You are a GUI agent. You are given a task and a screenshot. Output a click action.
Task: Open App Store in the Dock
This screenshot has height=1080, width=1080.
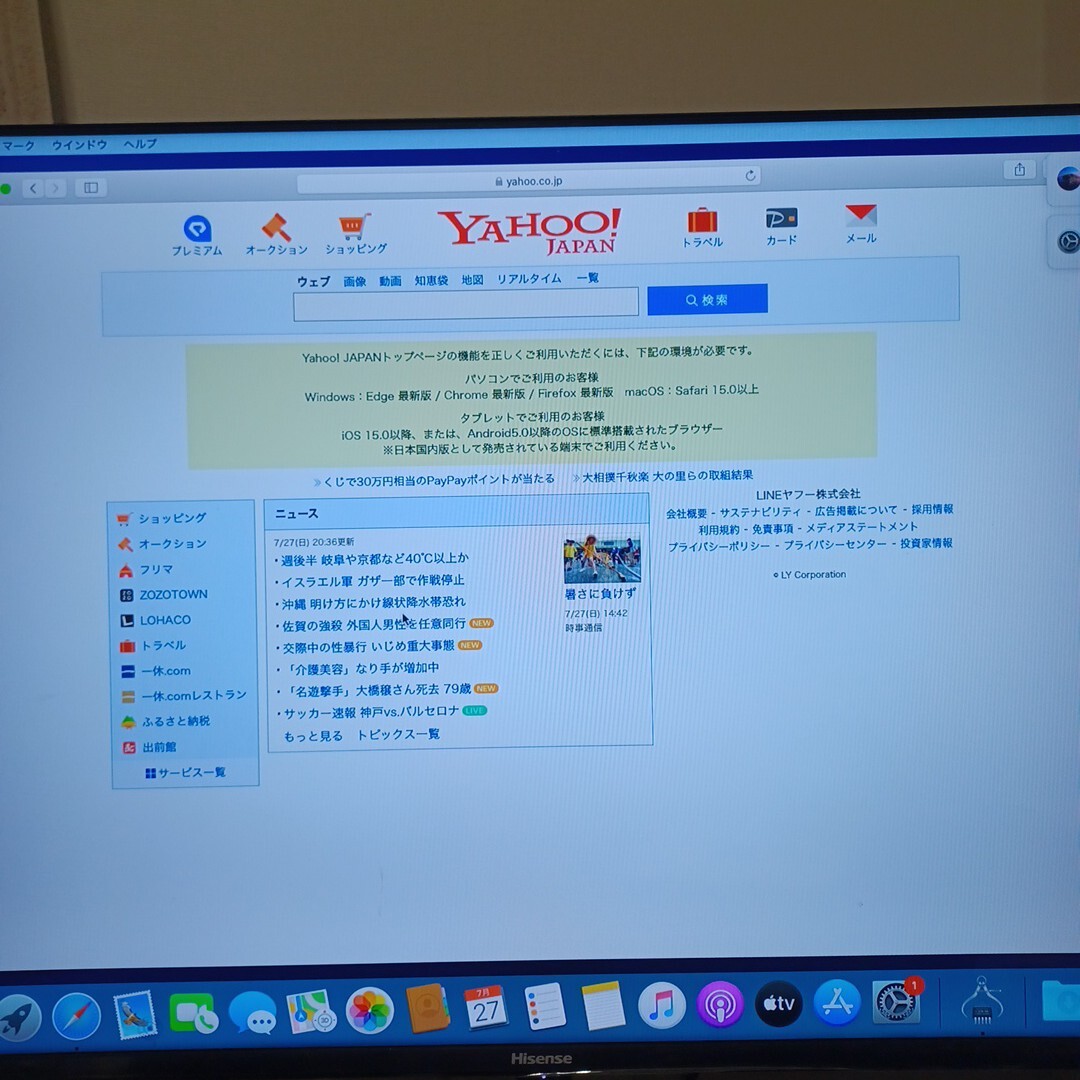[x=837, y=1003]
